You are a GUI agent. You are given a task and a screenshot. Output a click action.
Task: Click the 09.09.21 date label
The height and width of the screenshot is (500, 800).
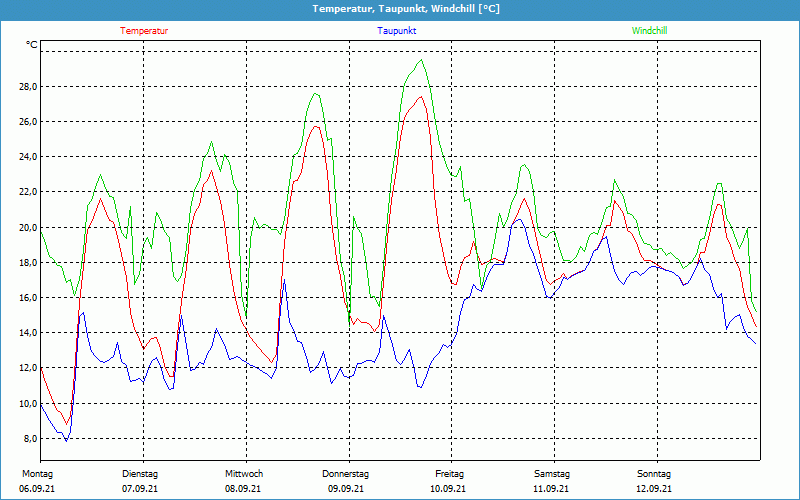(x=346, y=489)
